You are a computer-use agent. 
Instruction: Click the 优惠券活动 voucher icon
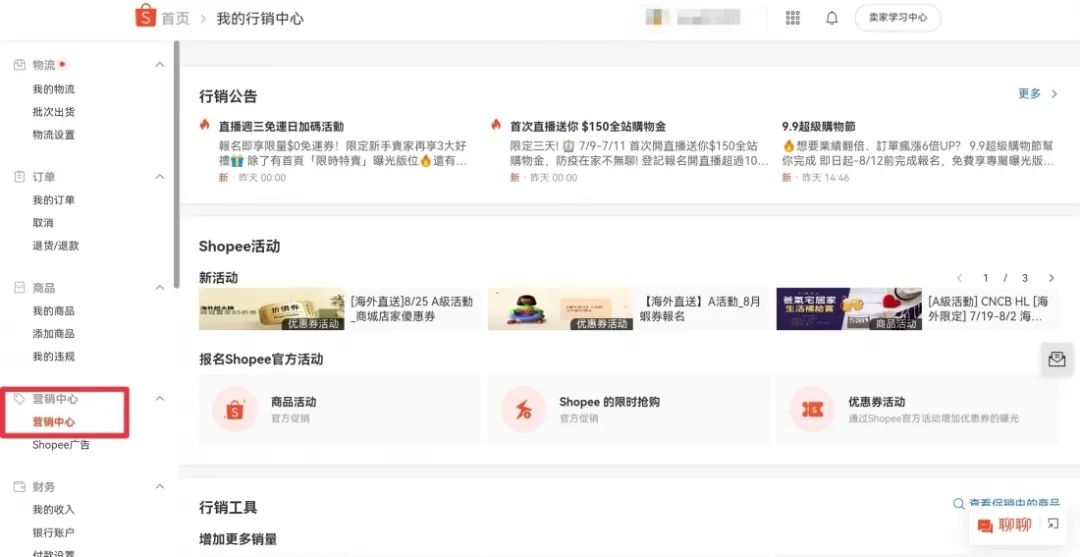coord(812,410)
